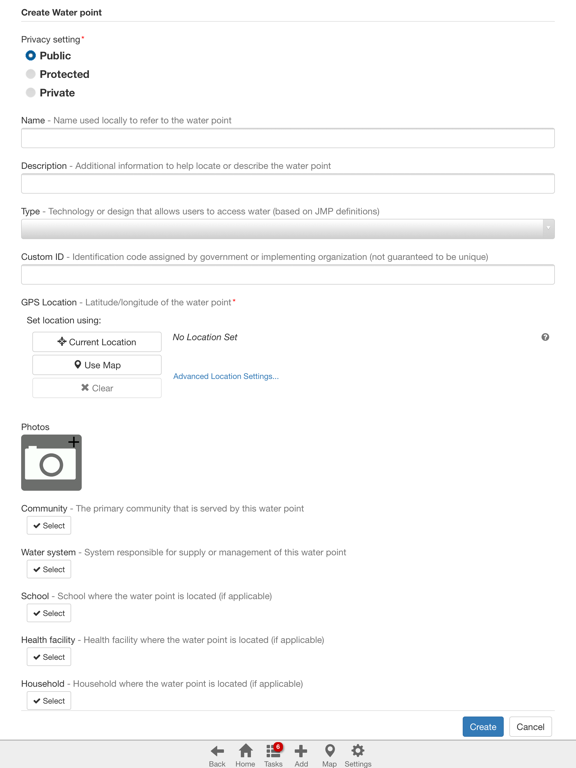Open the Home icon in bottom bar
The image size is (576, 768).
point(245,750)
